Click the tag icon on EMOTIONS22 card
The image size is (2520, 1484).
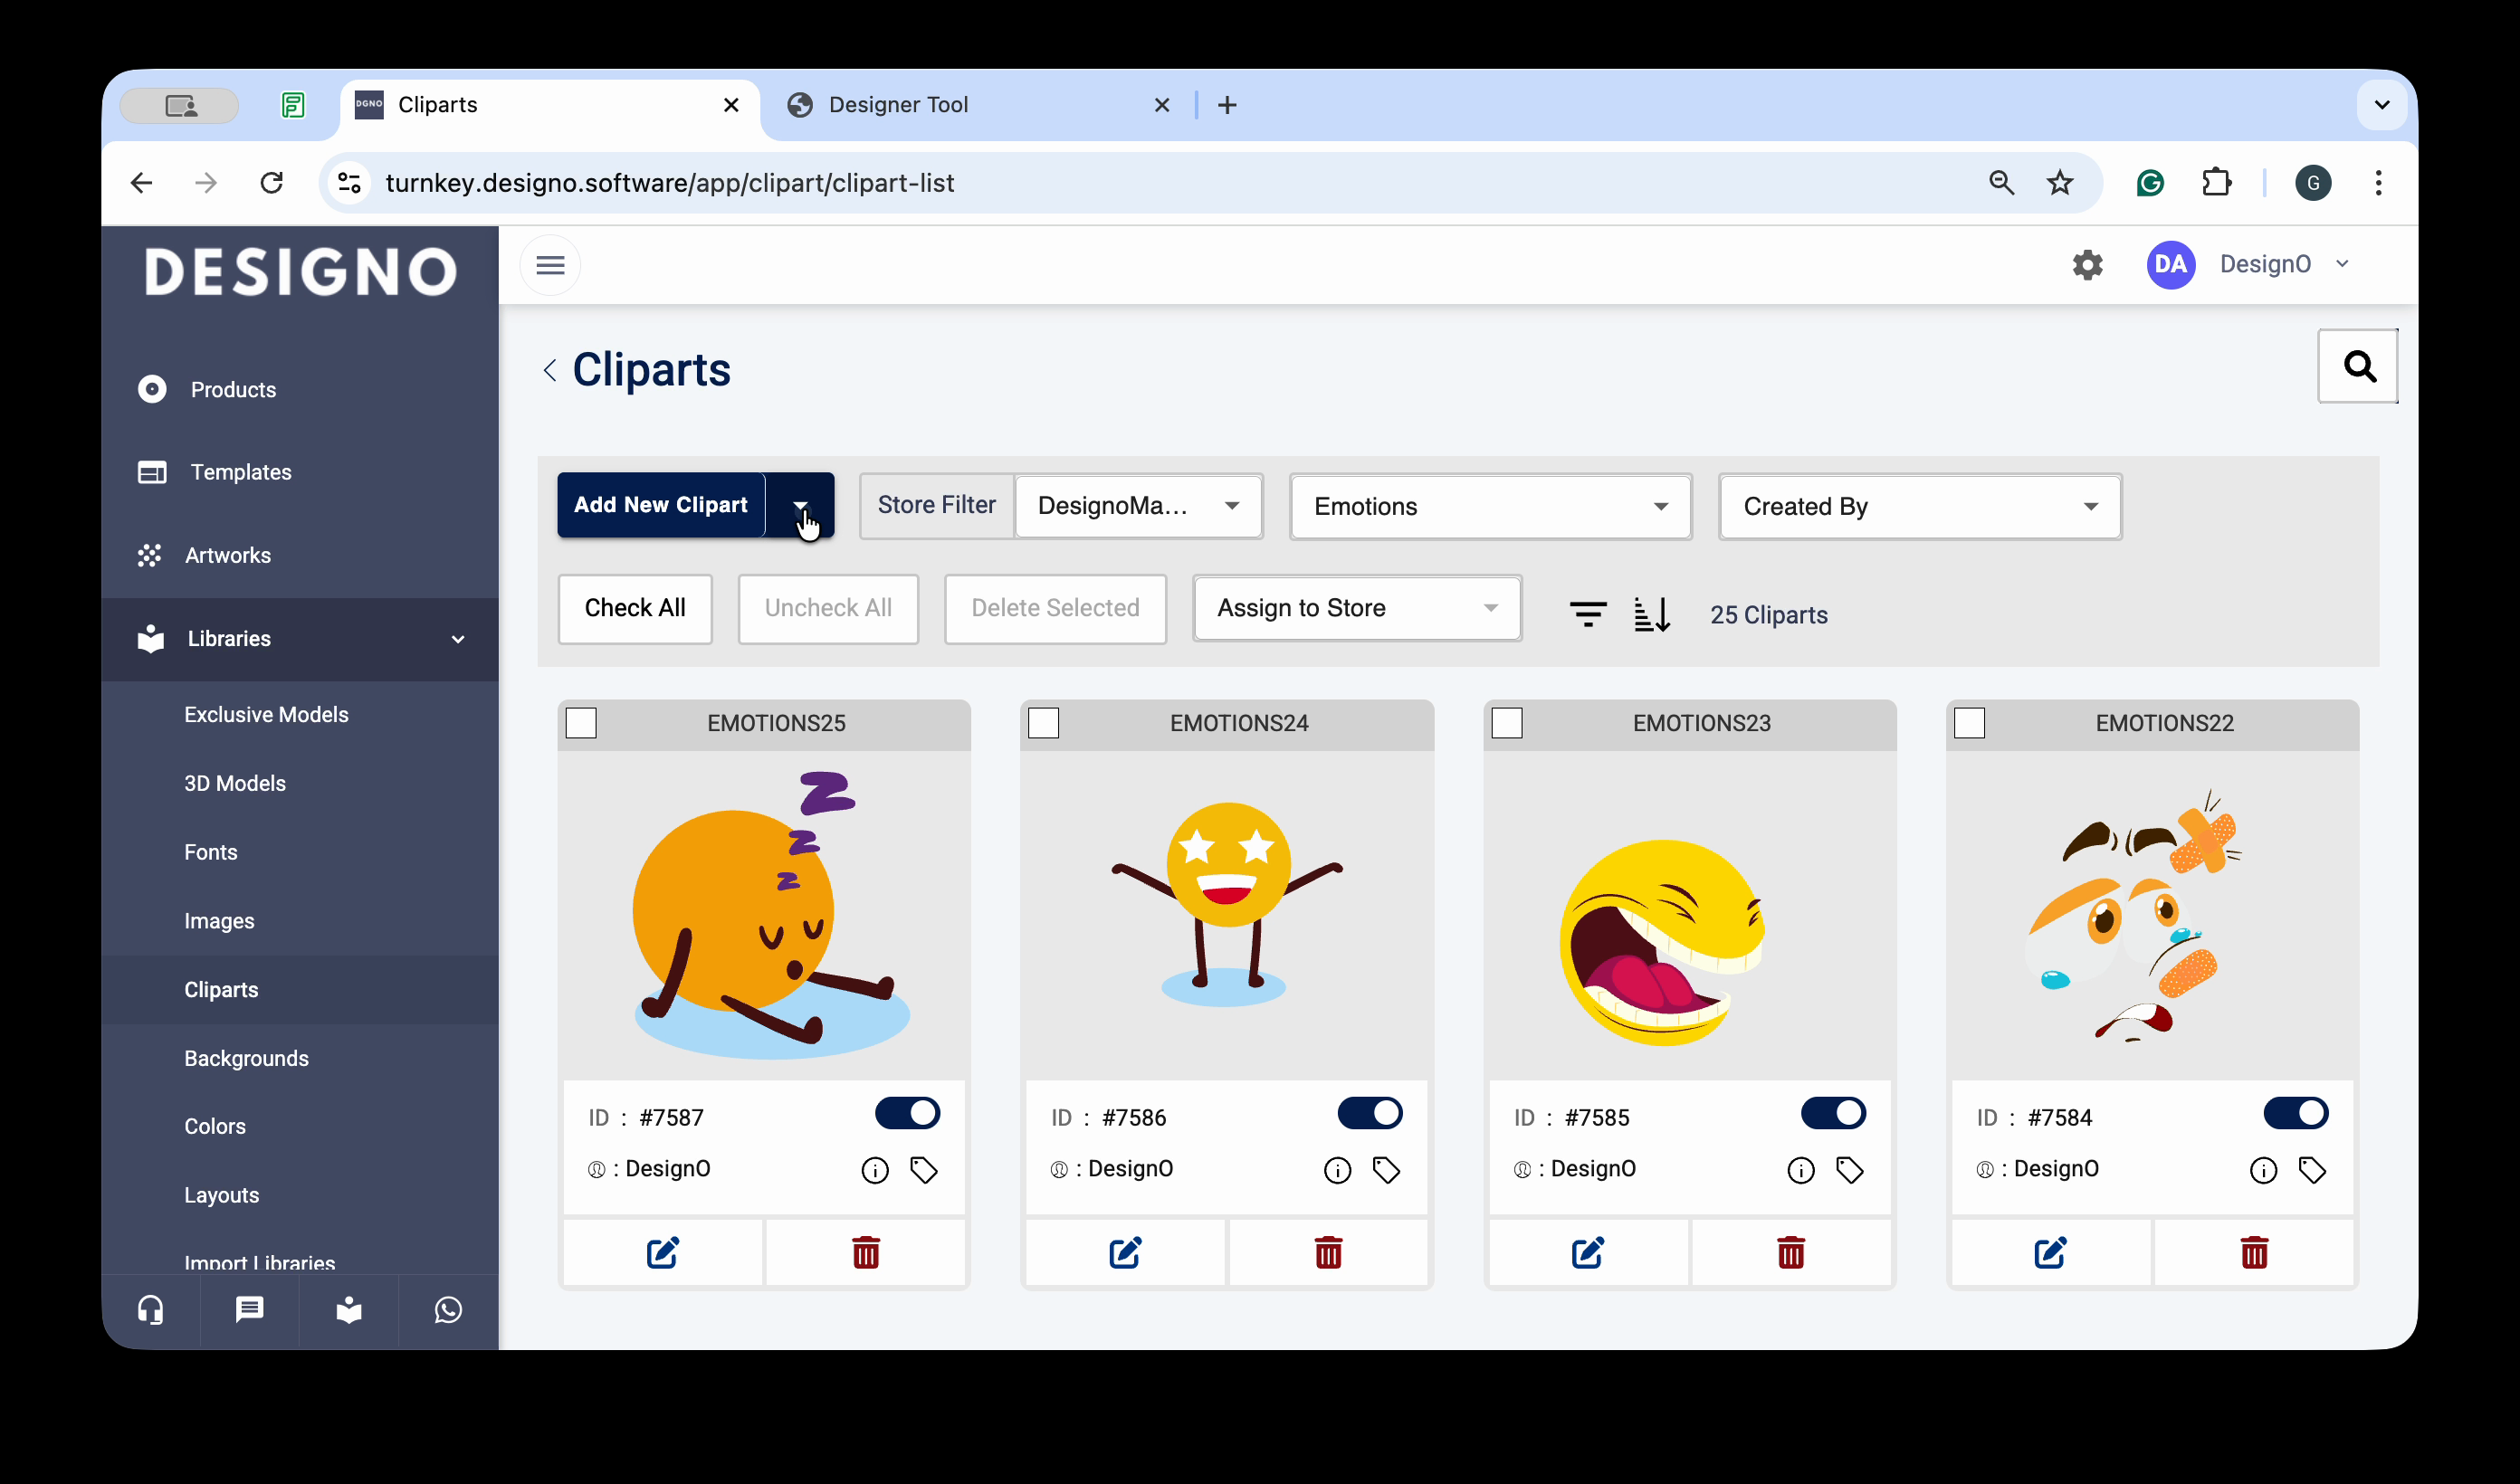(2312, 1170)
